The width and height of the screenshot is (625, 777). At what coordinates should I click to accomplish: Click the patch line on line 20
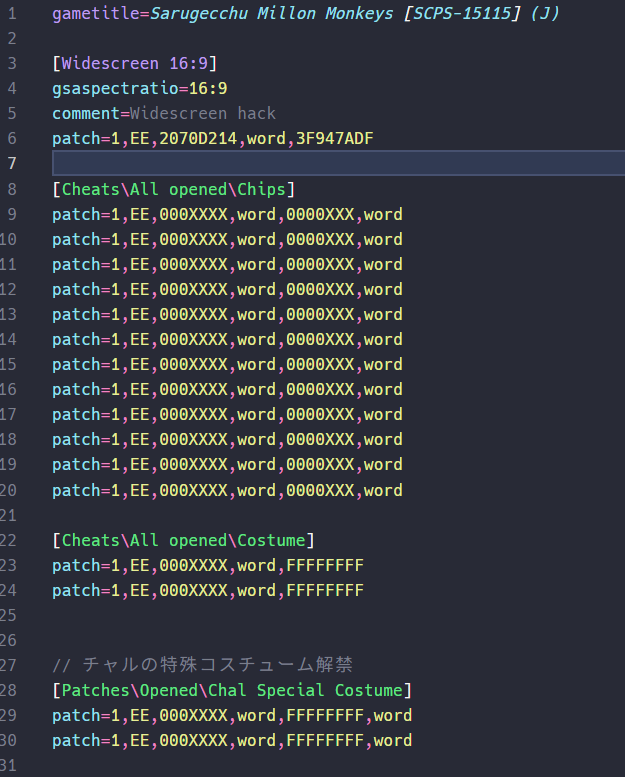click(227, 491)
